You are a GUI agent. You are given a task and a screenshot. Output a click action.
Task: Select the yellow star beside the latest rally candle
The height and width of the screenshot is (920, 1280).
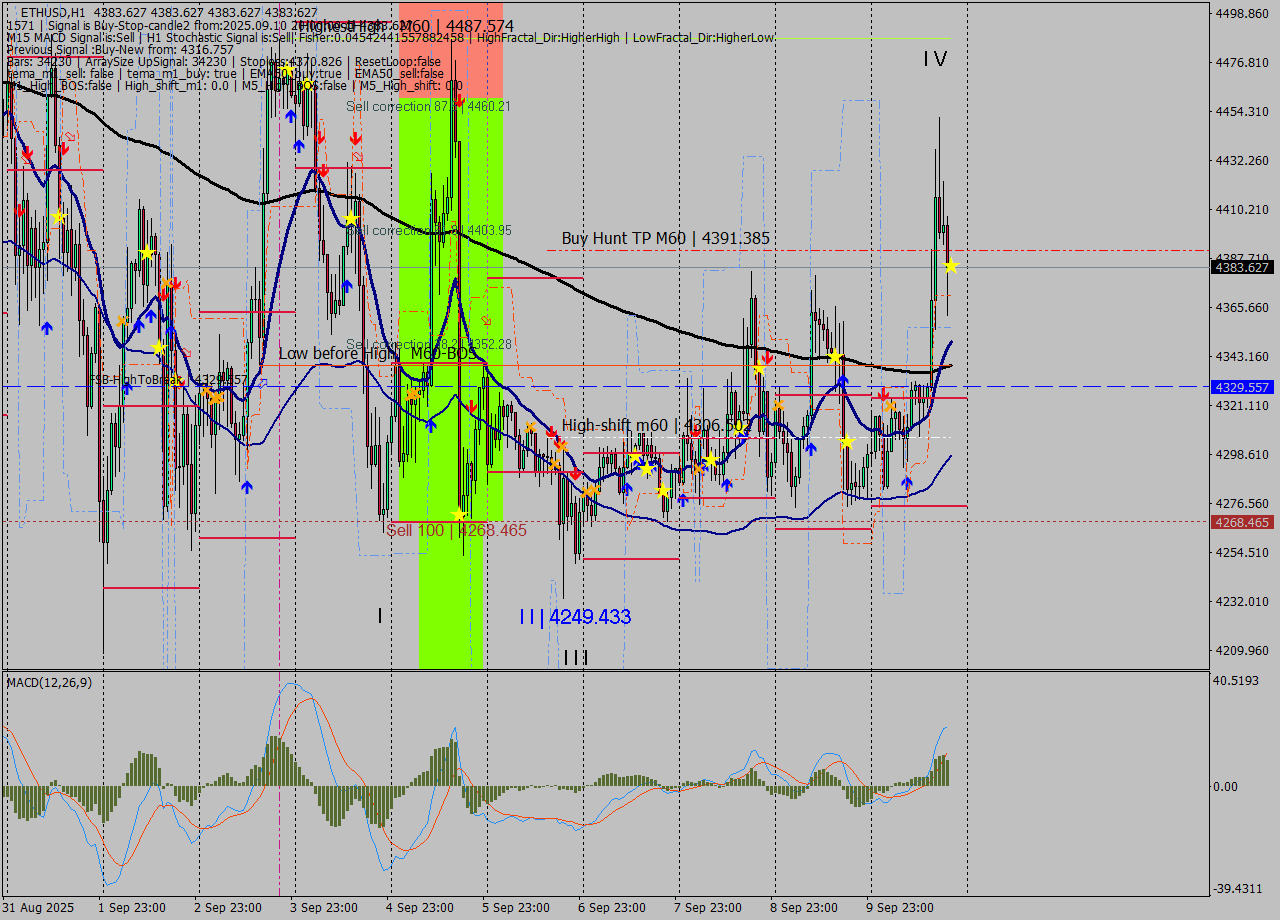click(x=950, y=266)
